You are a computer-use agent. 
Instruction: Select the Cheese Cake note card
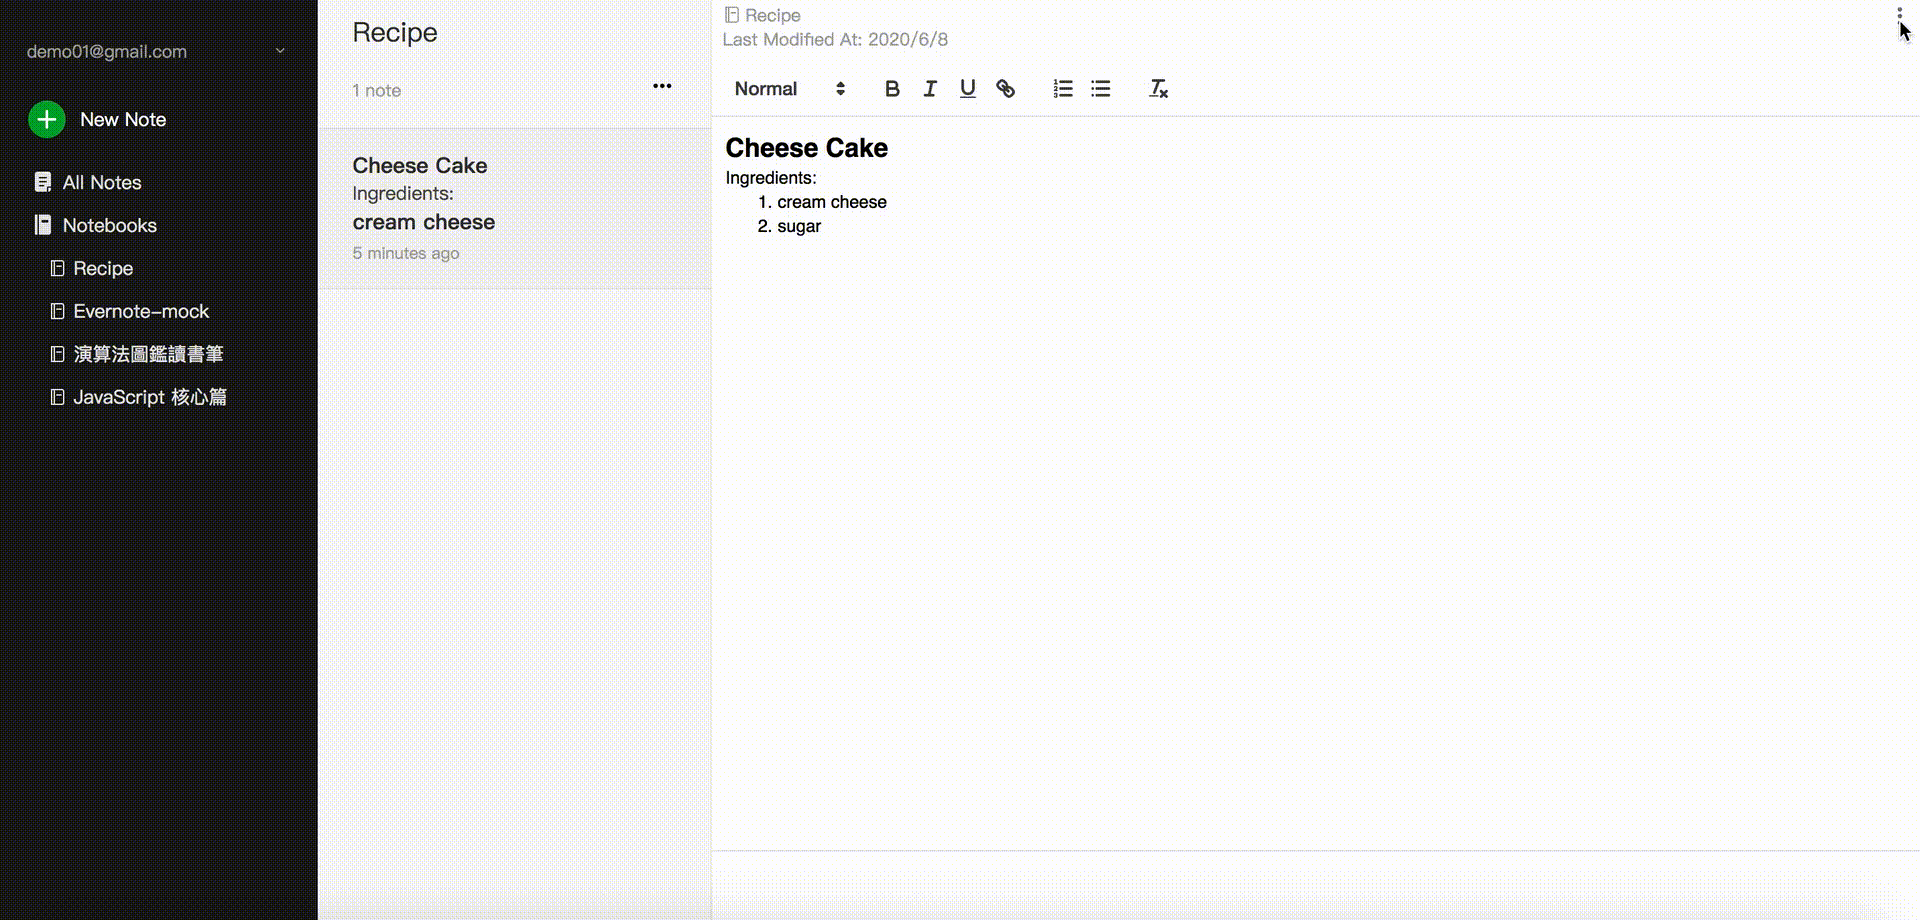click(515, 209)
